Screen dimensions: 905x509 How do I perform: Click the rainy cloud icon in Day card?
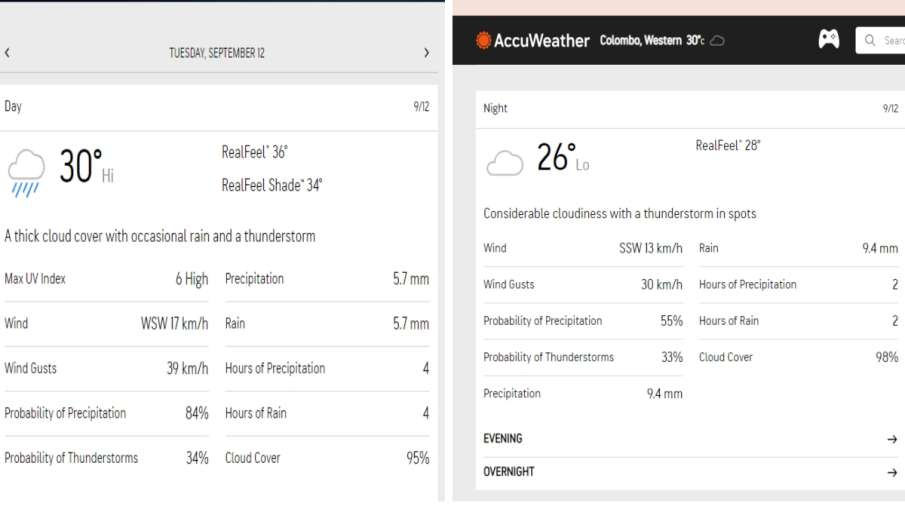(x=26, y=173)
